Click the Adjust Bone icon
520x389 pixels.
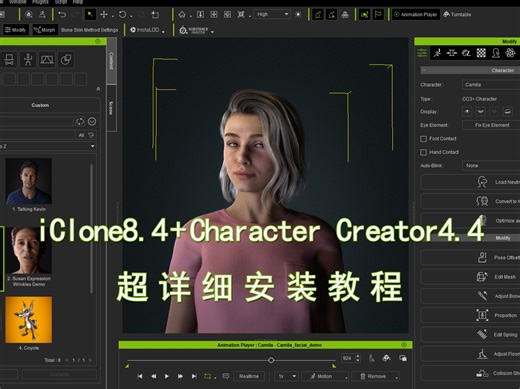click(482, 296)
